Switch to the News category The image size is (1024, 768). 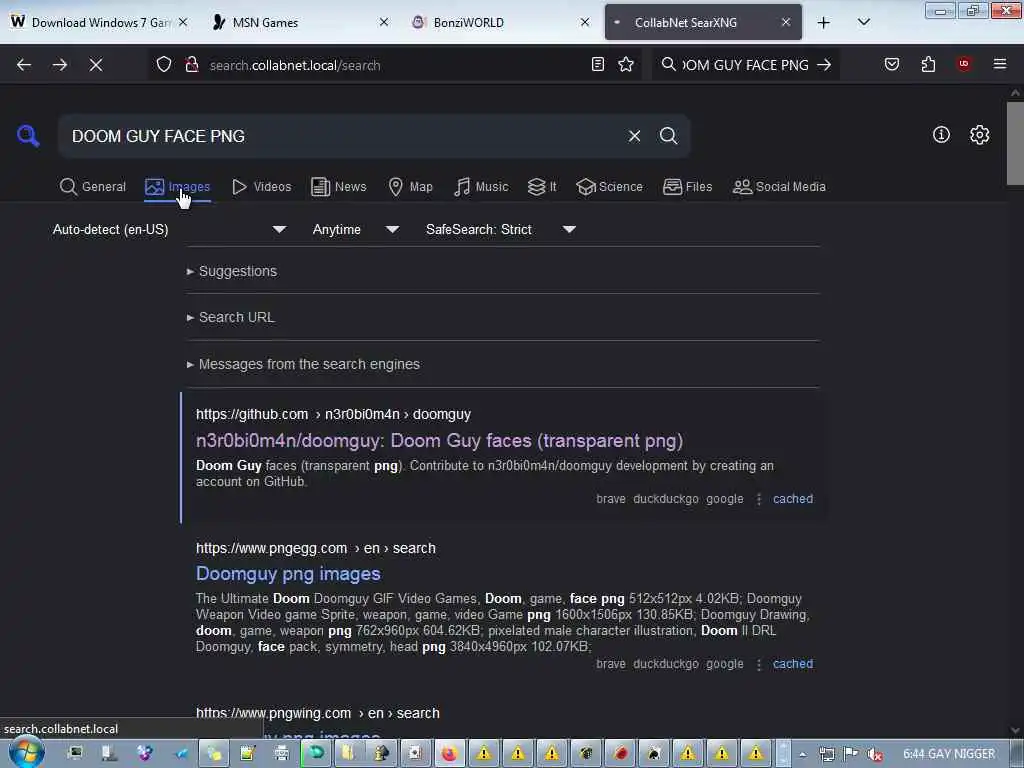(339, 187)
